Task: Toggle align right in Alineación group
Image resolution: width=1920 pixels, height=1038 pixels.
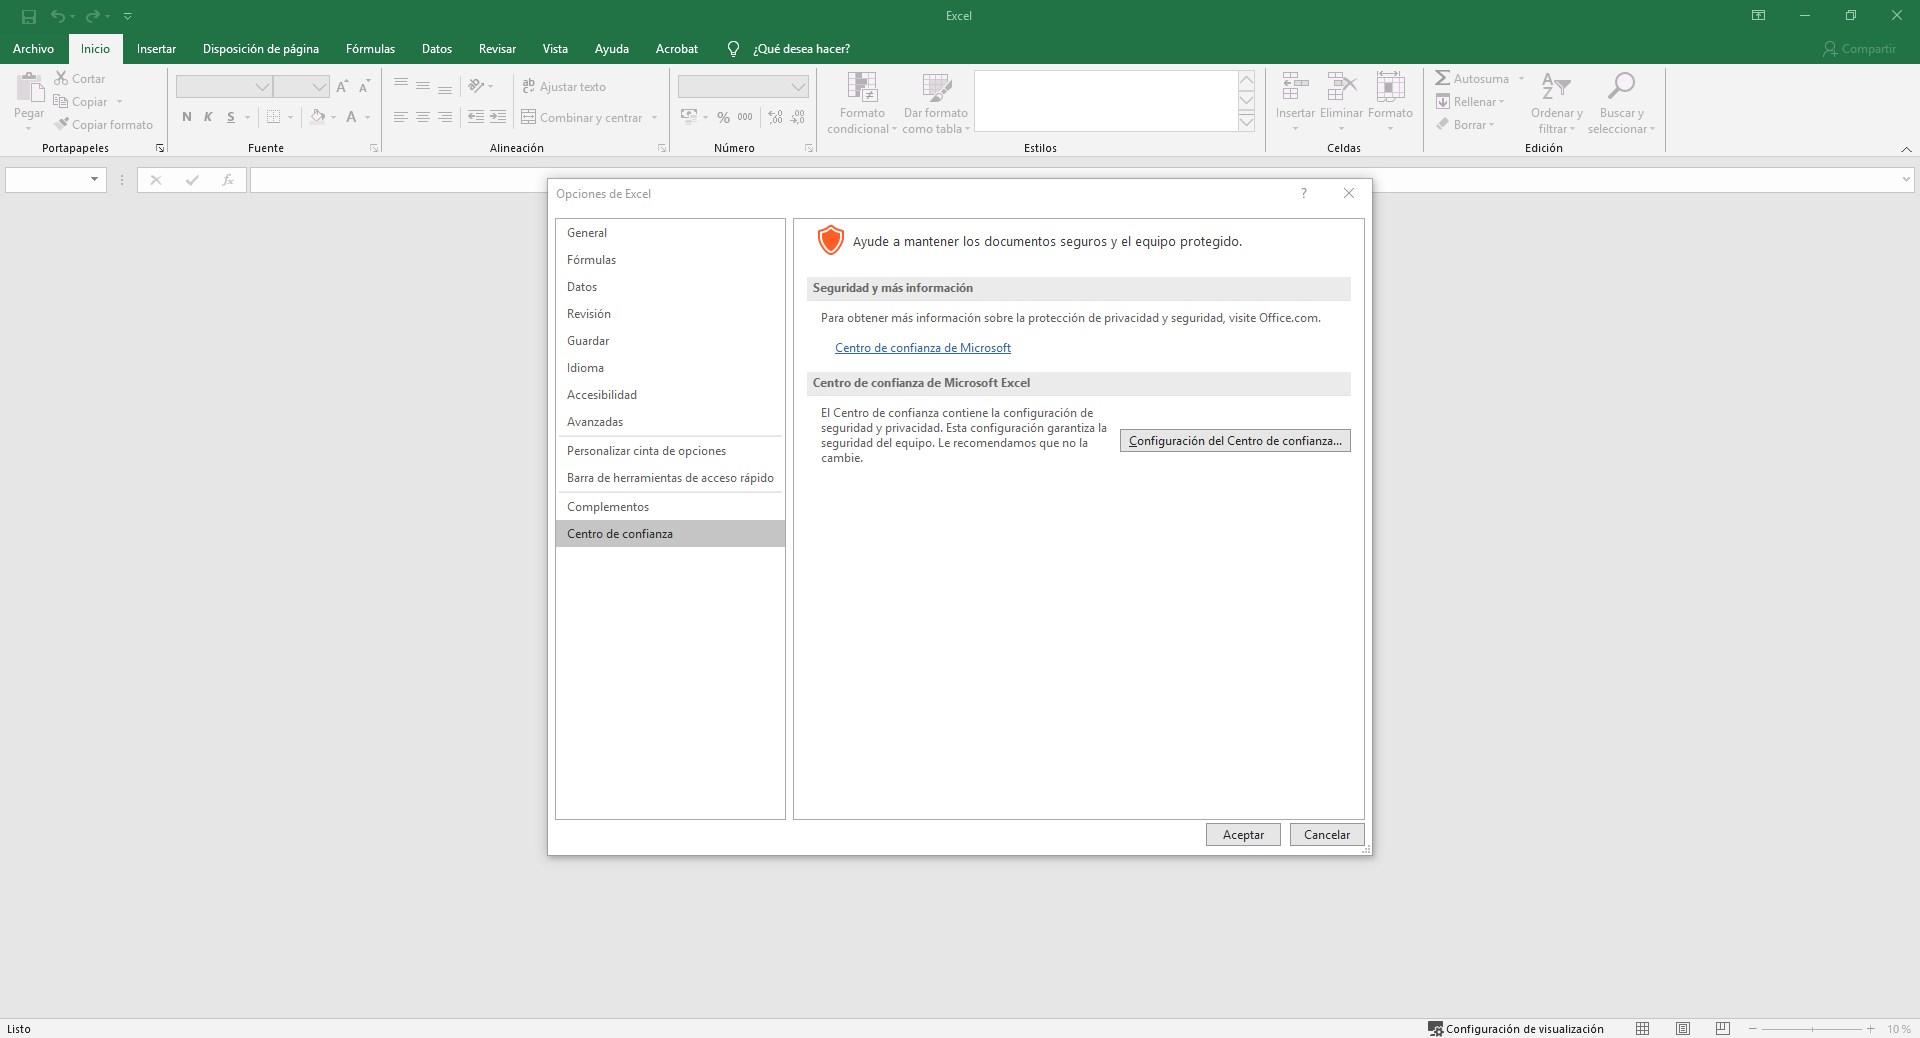Action: click(x=445, y=117)
